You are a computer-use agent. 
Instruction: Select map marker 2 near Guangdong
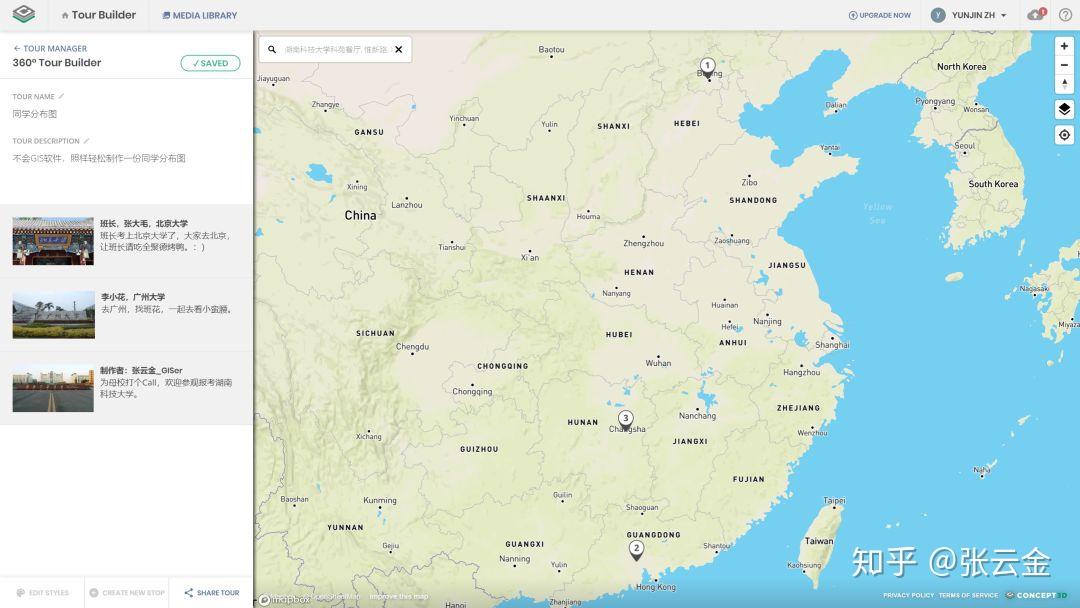pyautogui.click(x=636, y=550)
